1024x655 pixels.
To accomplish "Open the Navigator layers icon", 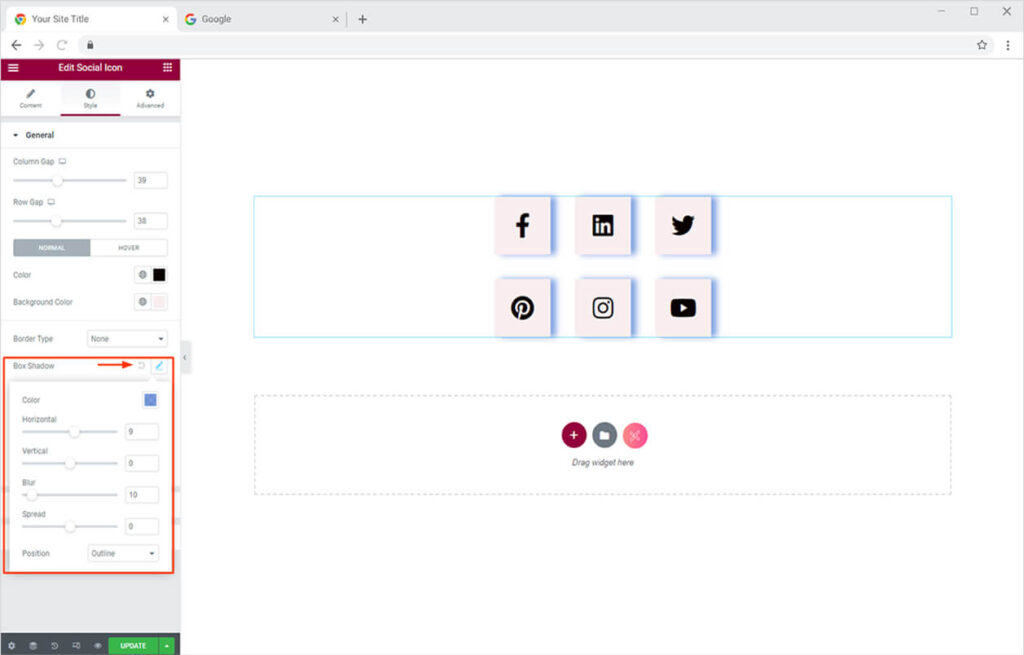I will 33,646.
